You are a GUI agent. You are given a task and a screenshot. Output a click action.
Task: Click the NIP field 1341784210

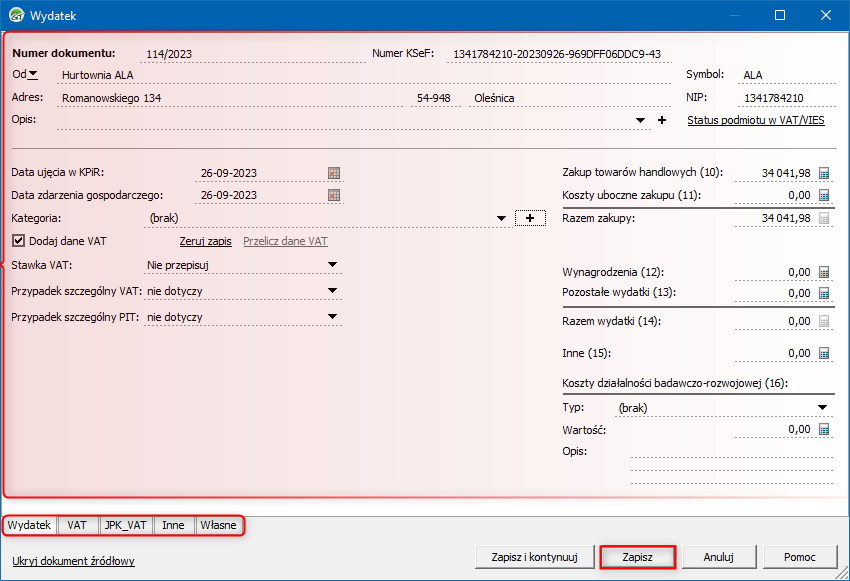787,98
